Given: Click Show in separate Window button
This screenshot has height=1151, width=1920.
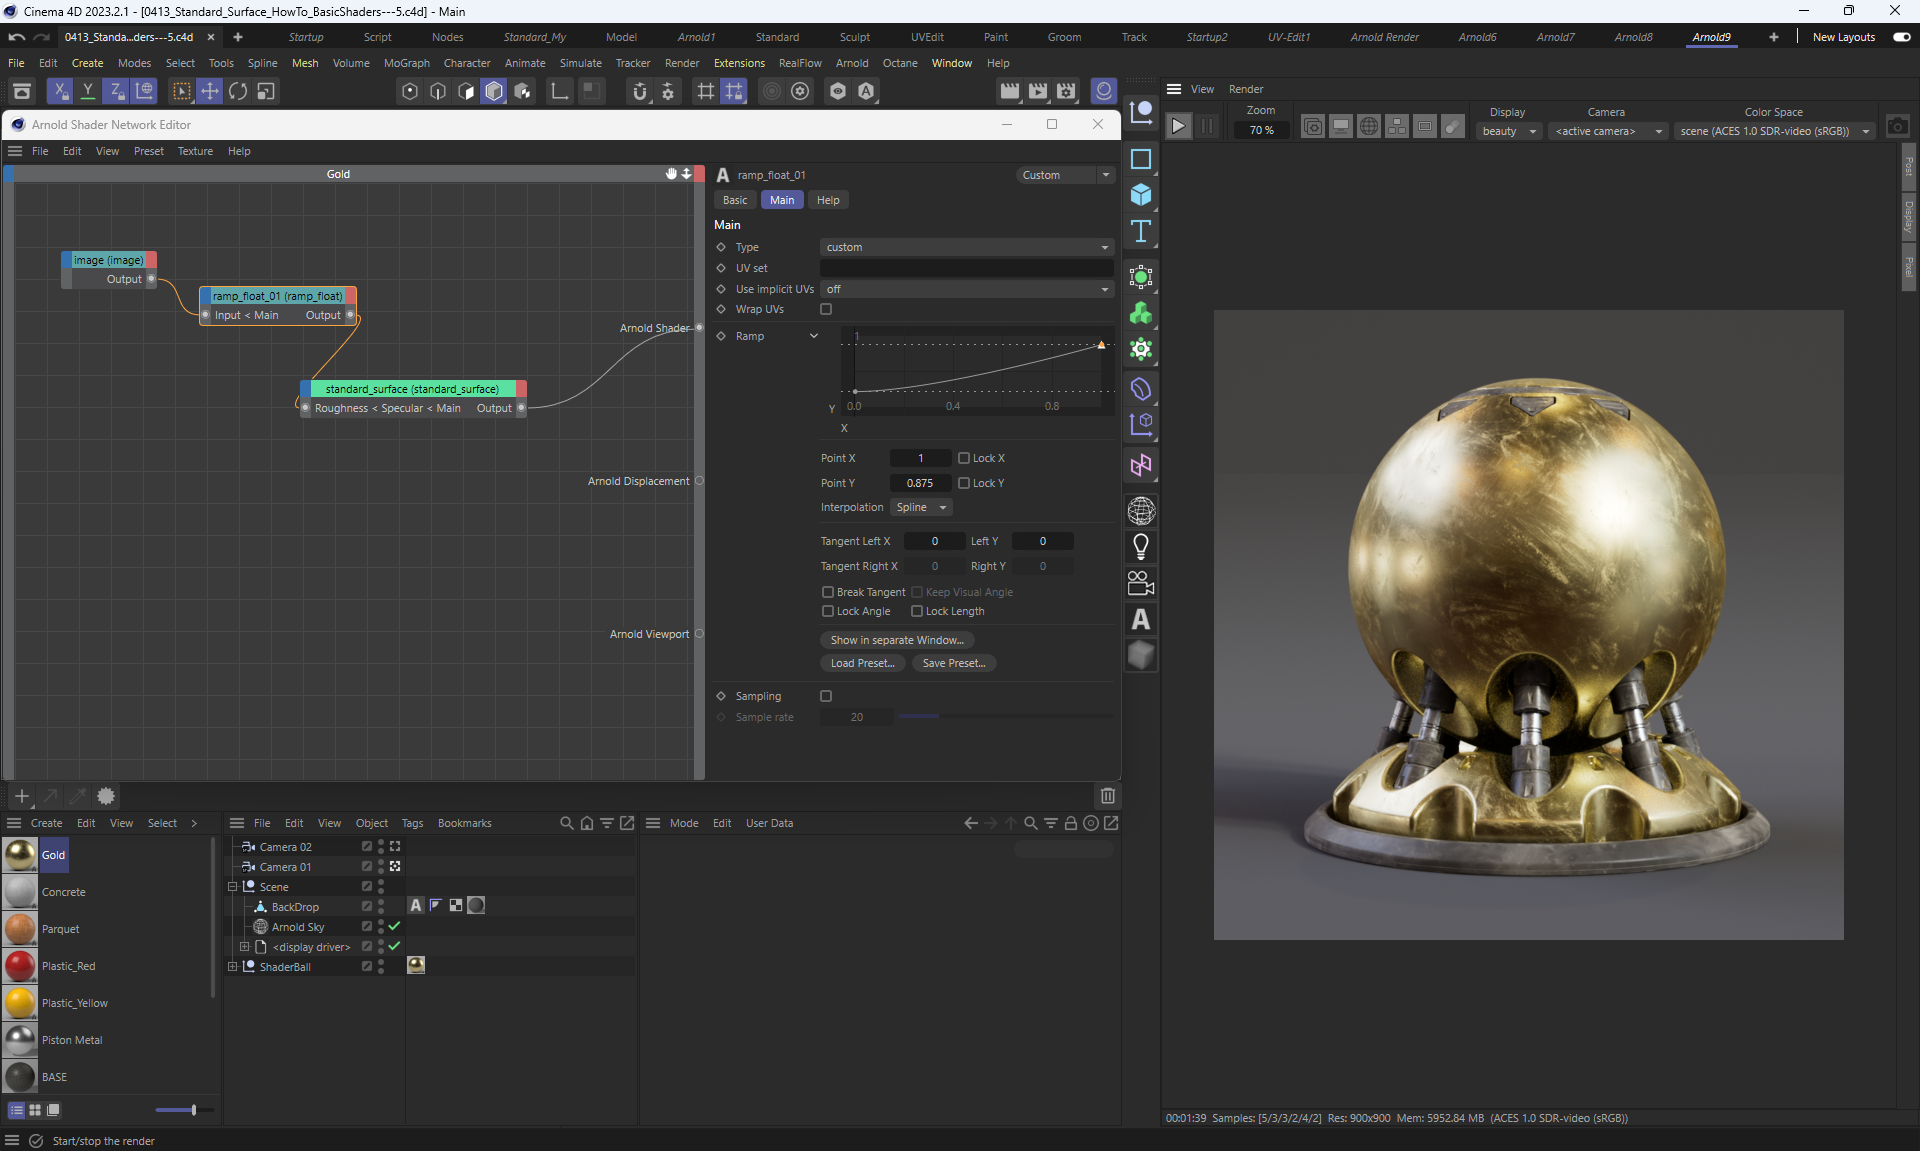Looking at the screenshot, I should (x=897, y=640).
